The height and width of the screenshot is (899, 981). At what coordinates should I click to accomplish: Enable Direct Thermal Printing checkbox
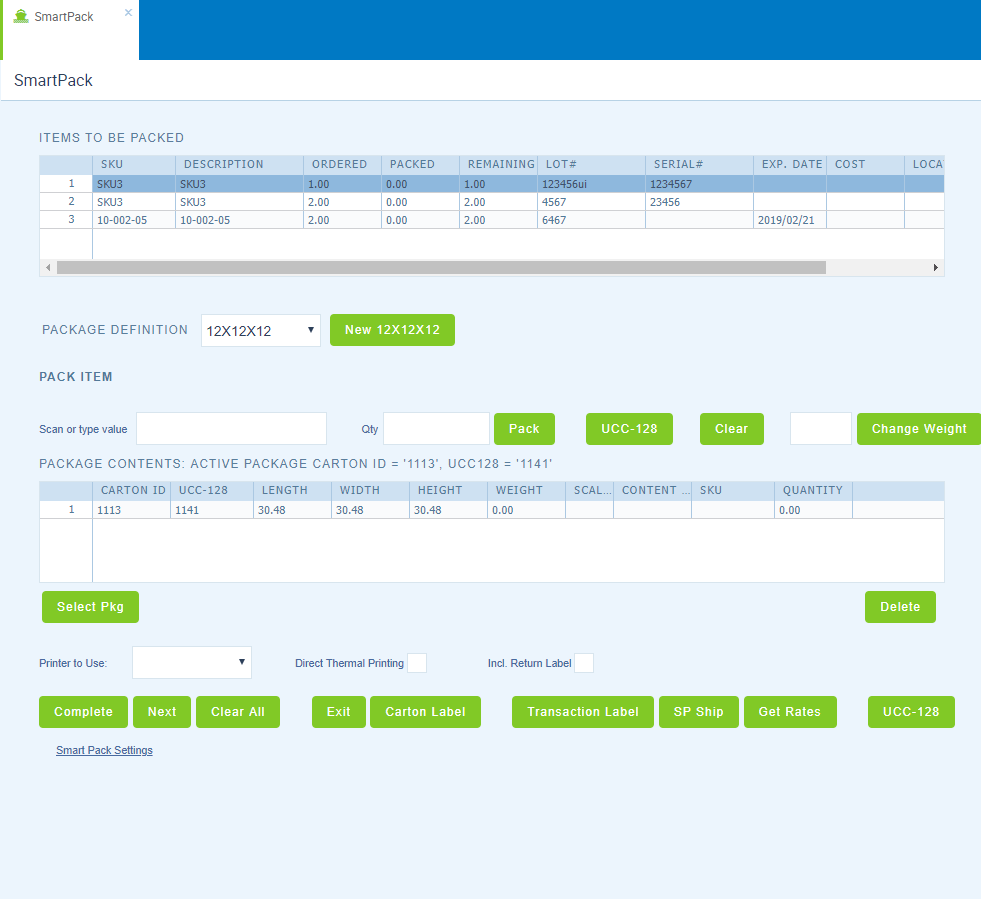[x=417, y=663]
